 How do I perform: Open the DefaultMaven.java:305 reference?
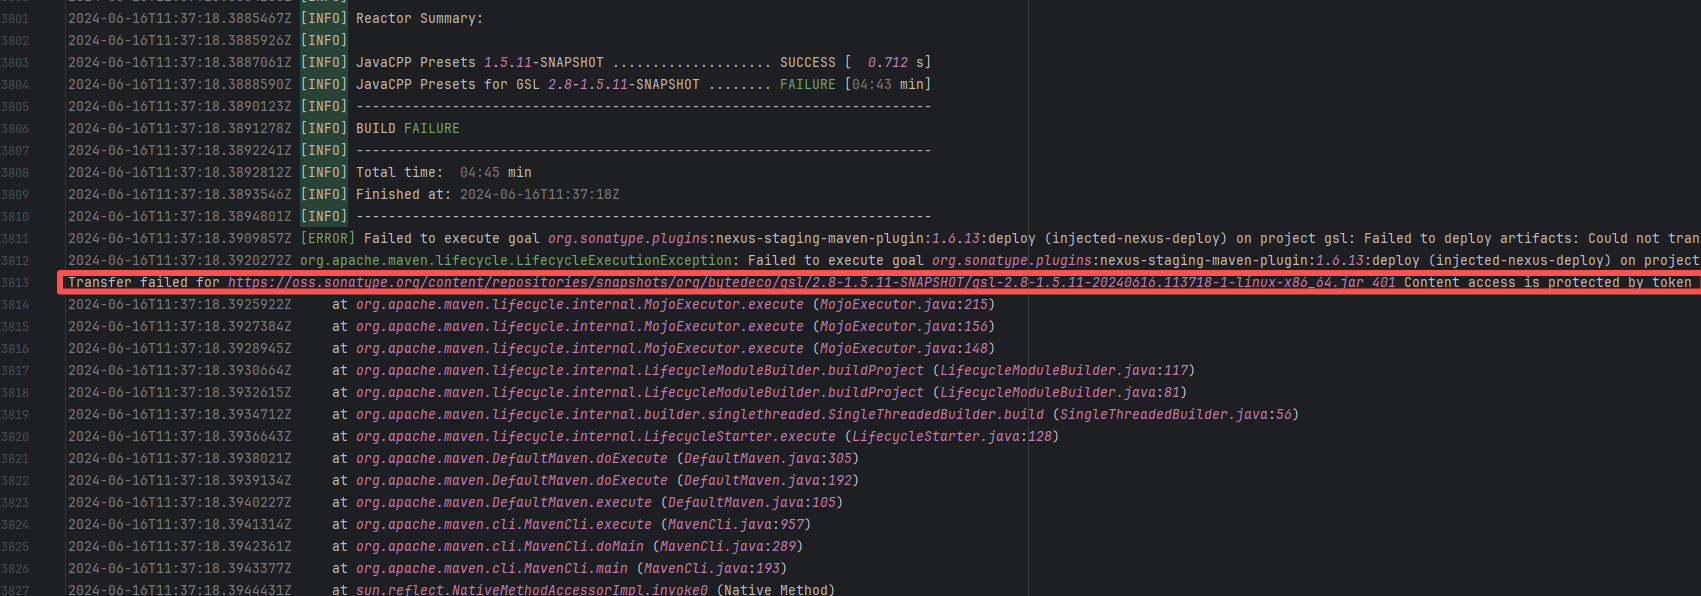click(x=767, y=459)
